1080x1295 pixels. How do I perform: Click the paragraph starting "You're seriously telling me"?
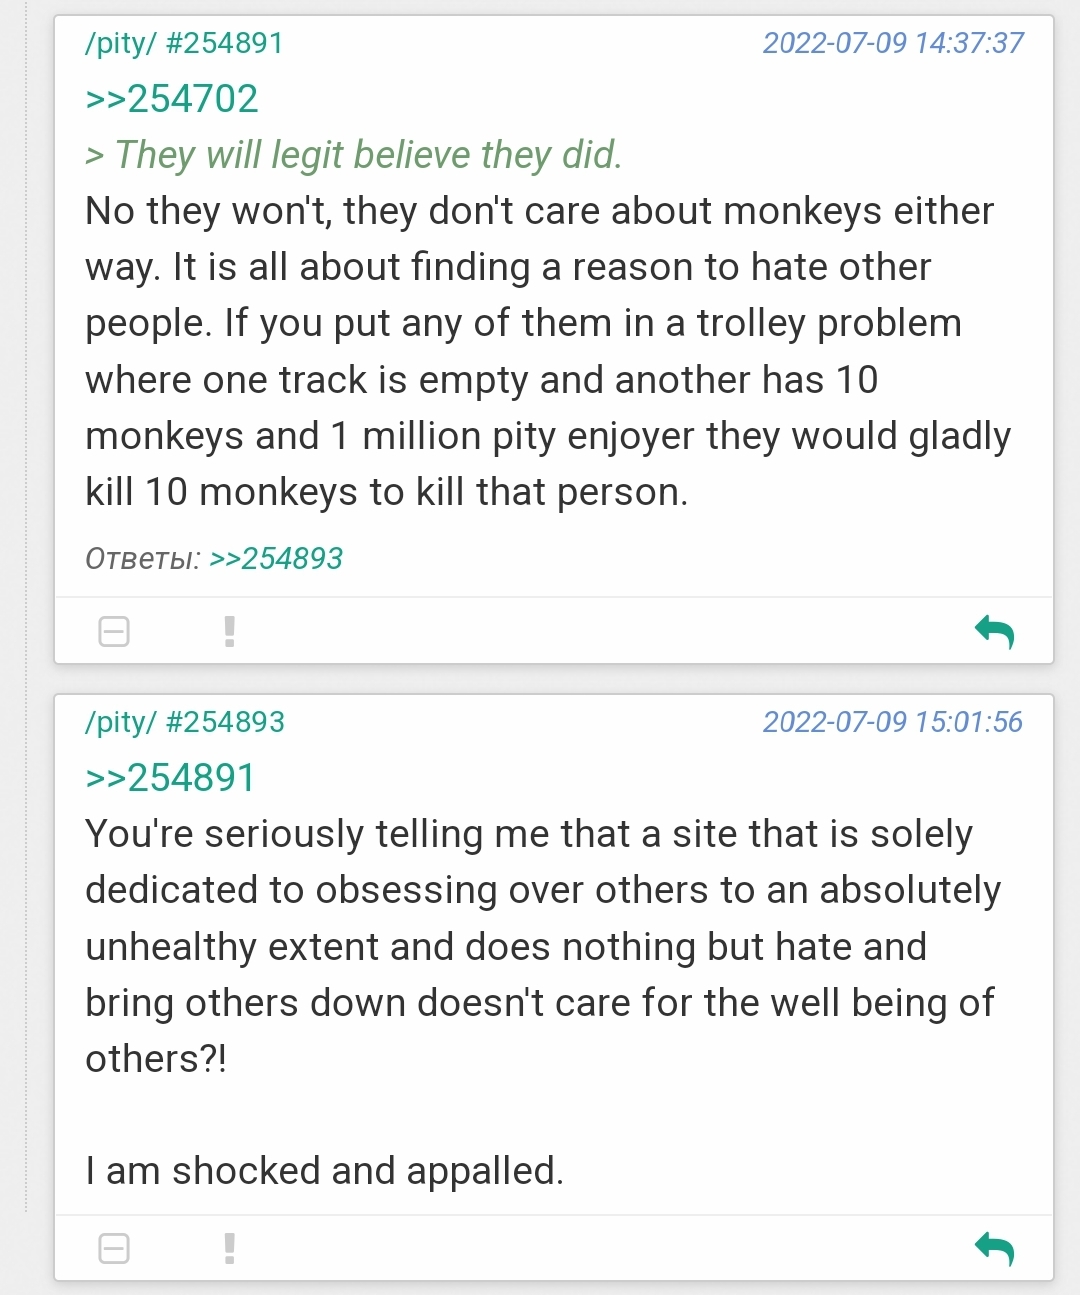540,945
